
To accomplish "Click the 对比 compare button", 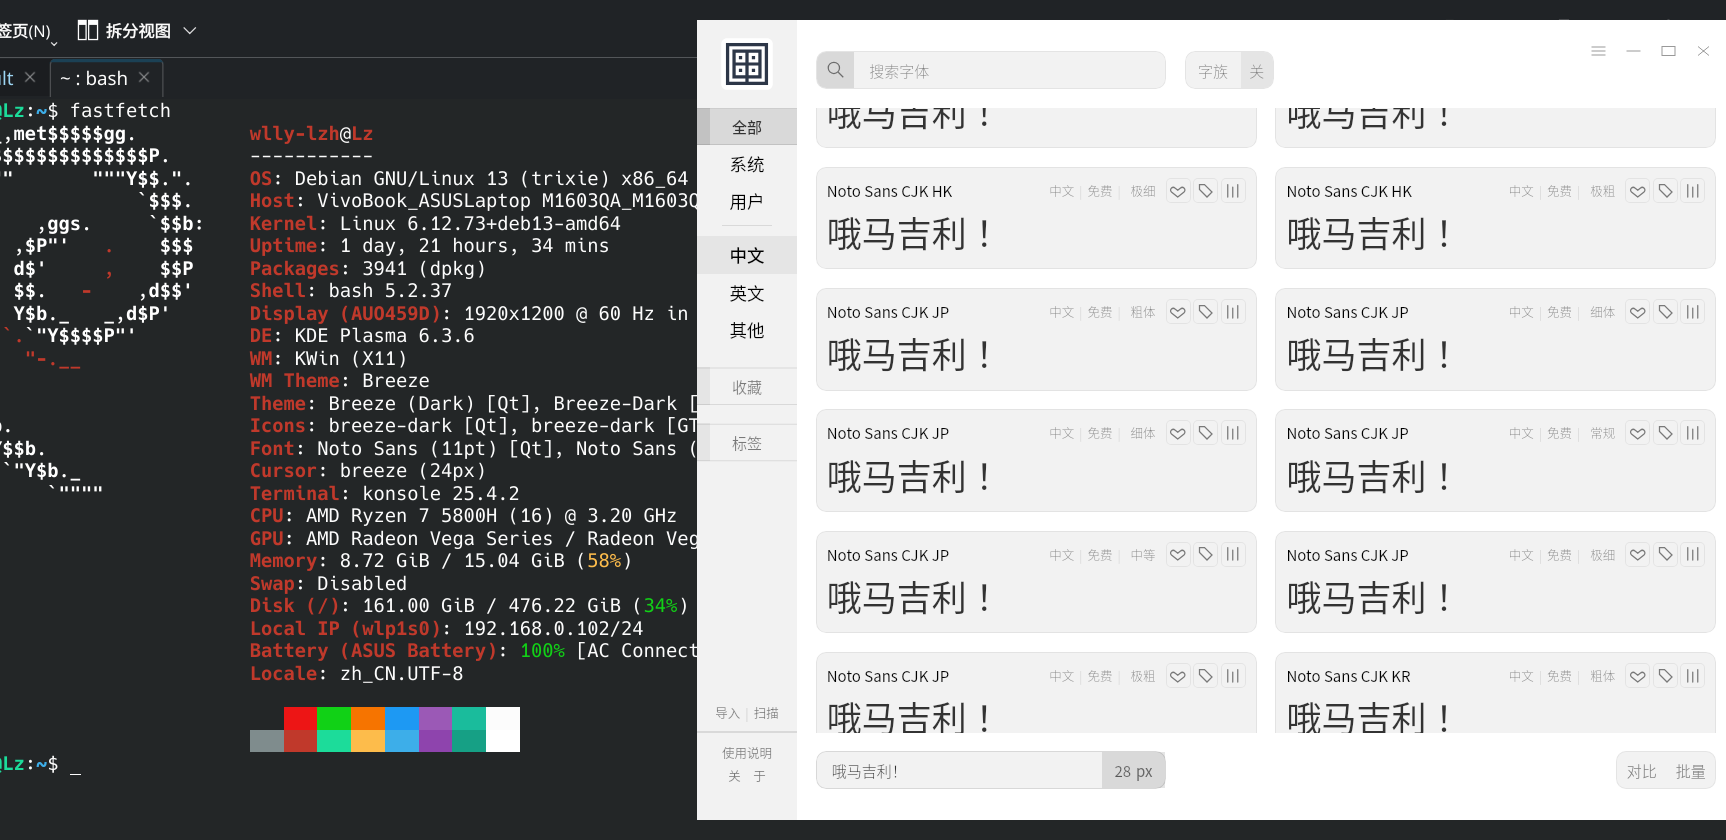I will click(1641, 771).
